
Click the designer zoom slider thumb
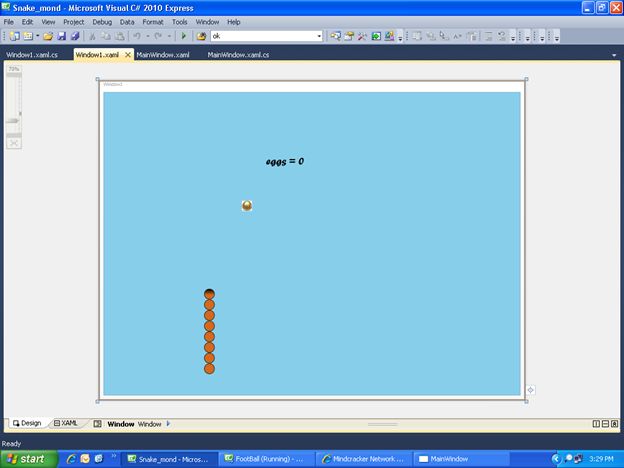point(13,121)
